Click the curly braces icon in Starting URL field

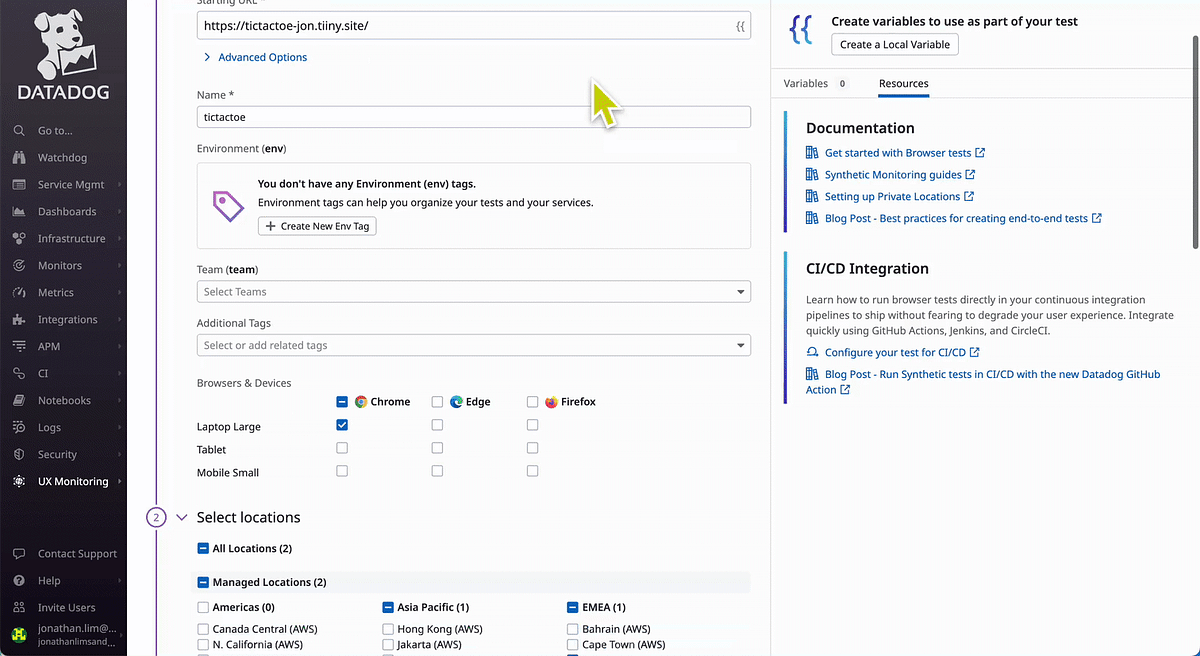pyautogui.click(x=740, y=26)
